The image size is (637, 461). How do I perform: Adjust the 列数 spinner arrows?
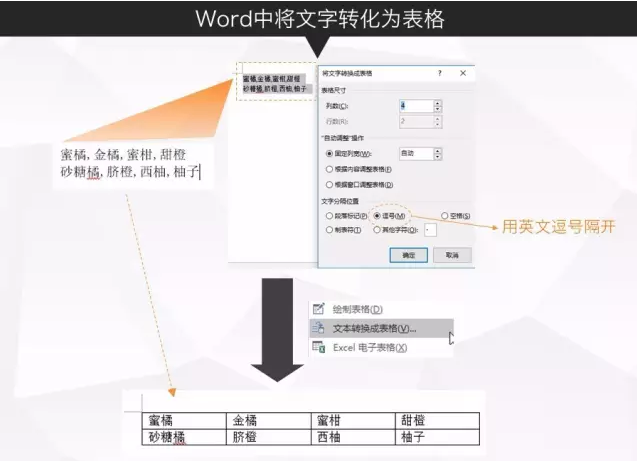coord(438,105)
